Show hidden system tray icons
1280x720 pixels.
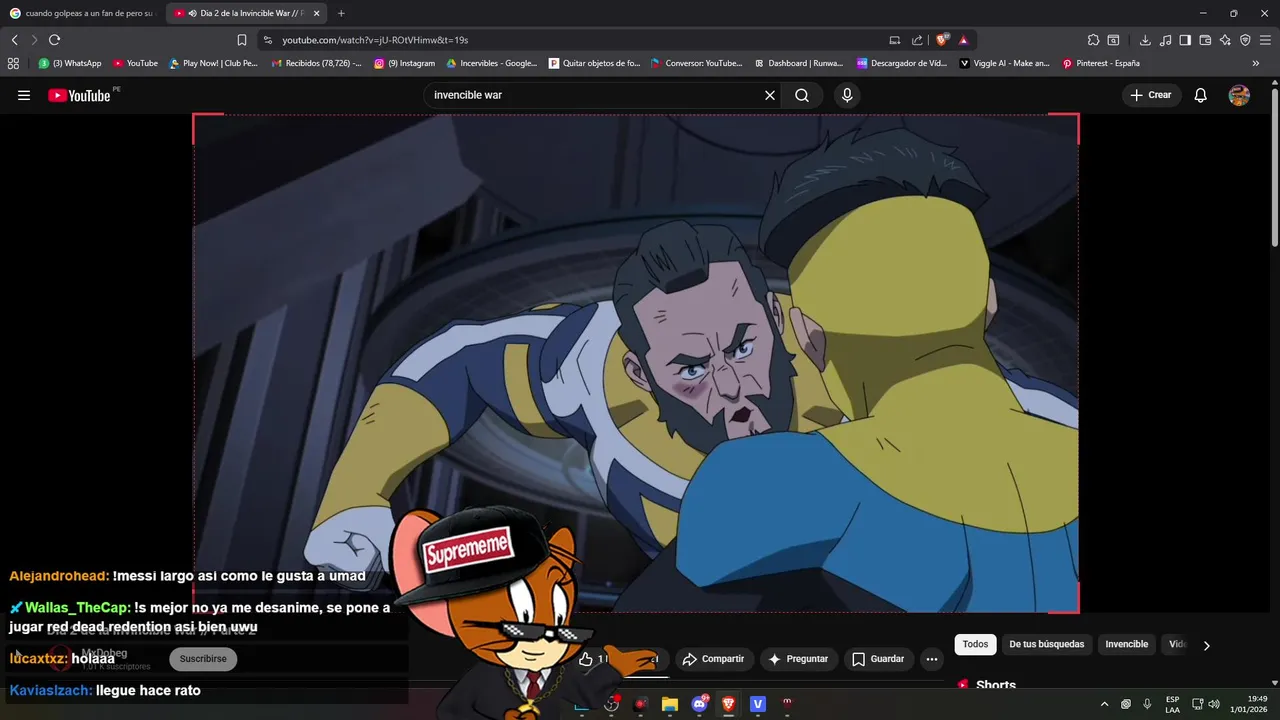tap(1104, 704)
